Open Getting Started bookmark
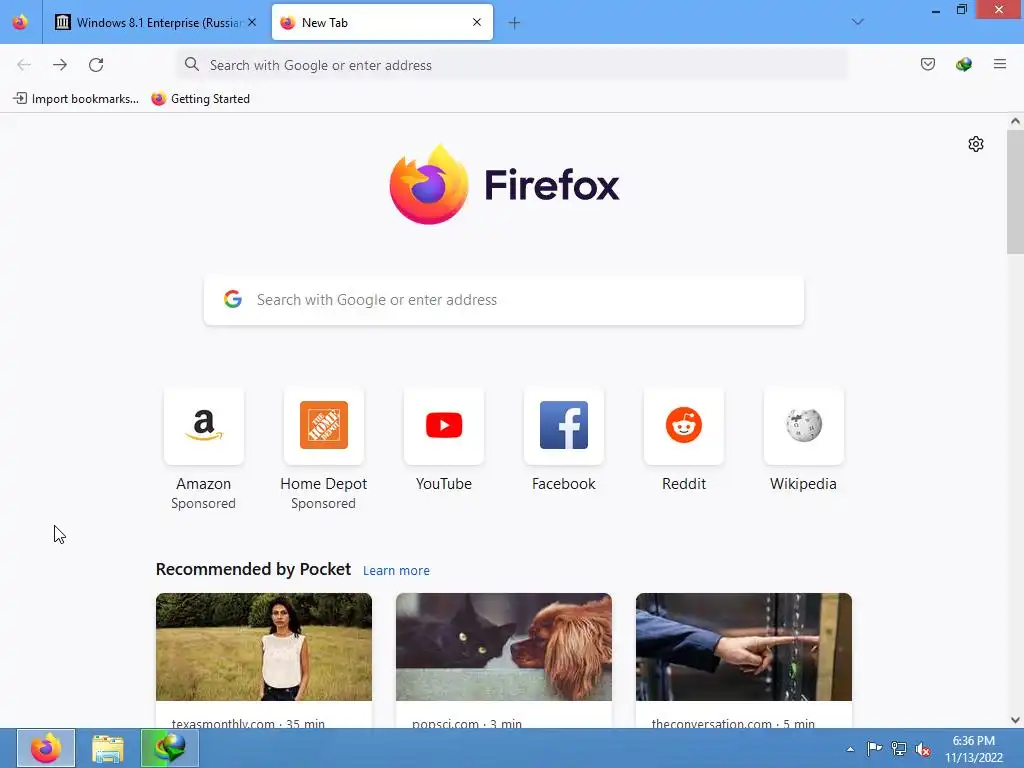This screenshot has height=768, width=1024. click(200, 99)
